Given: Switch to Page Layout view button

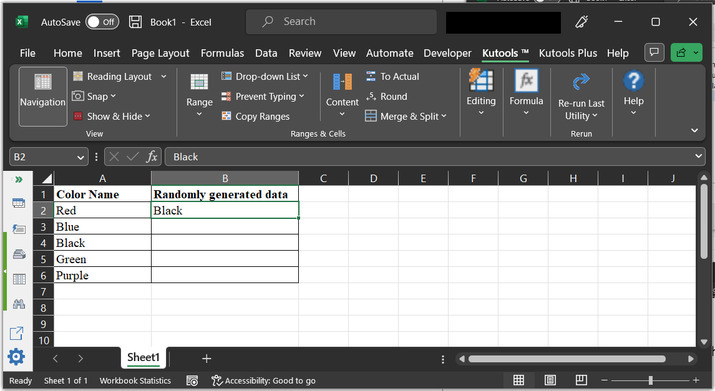Looking at the screenshot, I should pos(550,380).
